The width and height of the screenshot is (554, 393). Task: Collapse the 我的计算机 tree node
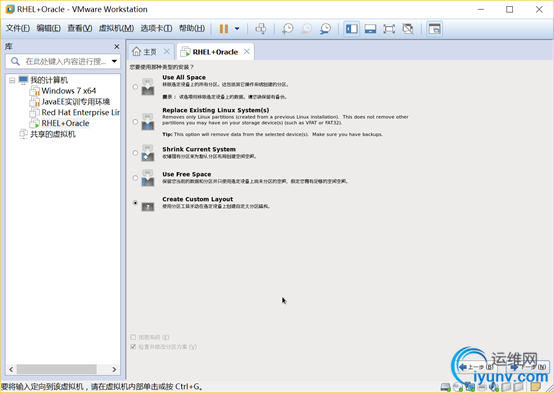12,80
